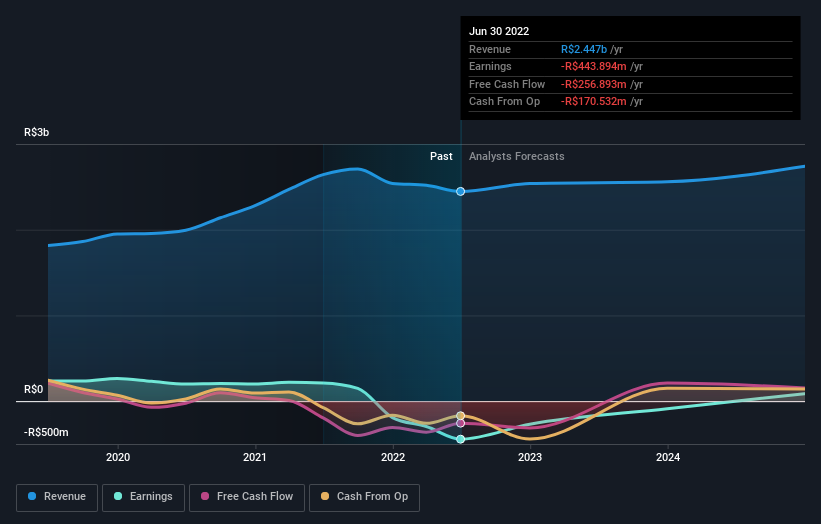Toggle the Earnings legend button

[x=143, y=497]
